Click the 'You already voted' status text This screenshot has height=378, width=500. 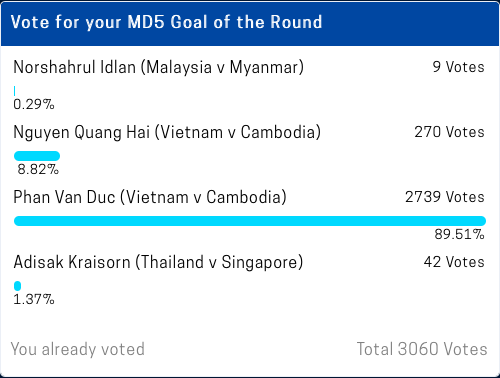pos(78,350)
